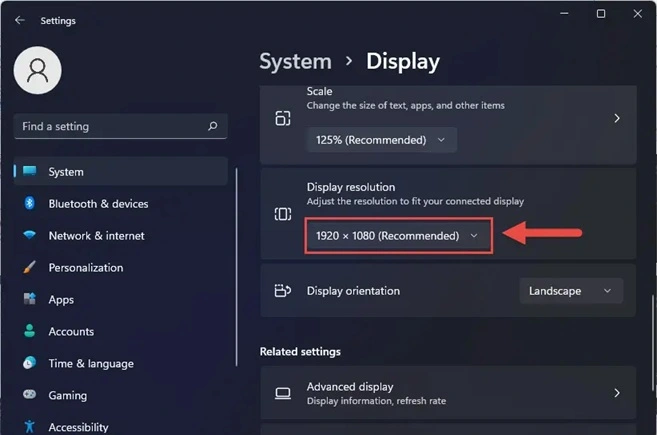Close the Settings window
This screenshot has height=435, width=657.
[x=637, y=14]
